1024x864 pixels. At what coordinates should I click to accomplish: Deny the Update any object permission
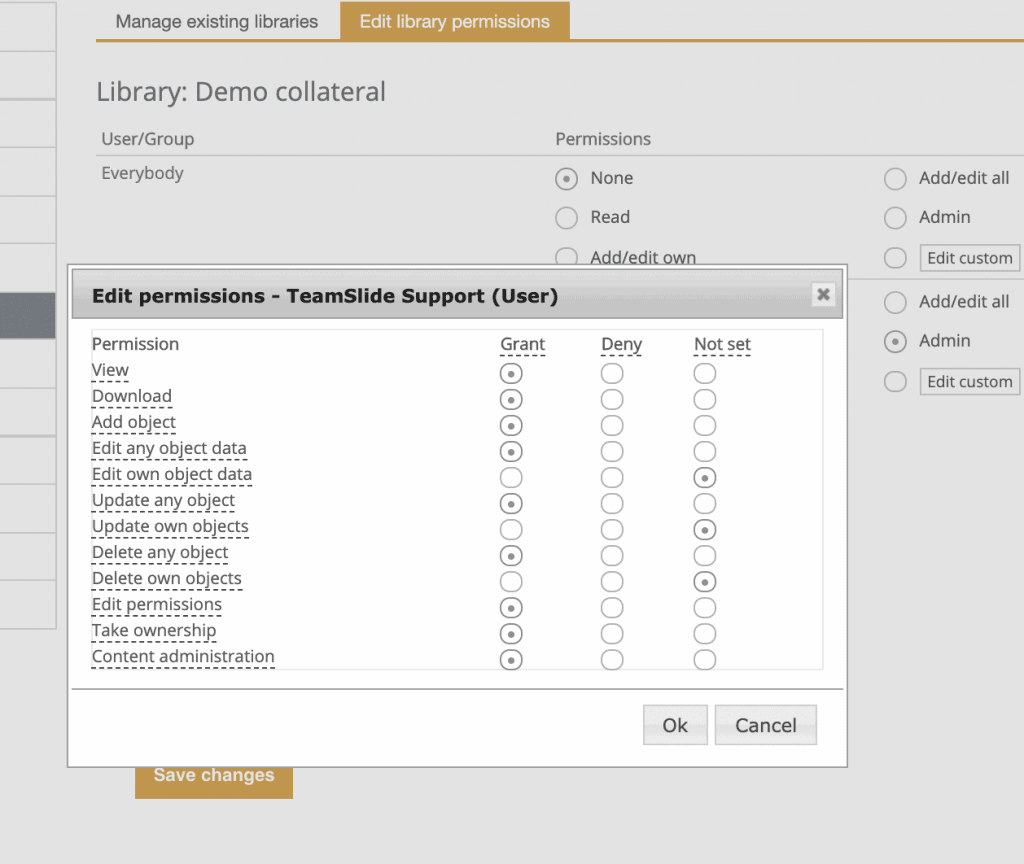(x=611, y=503)
